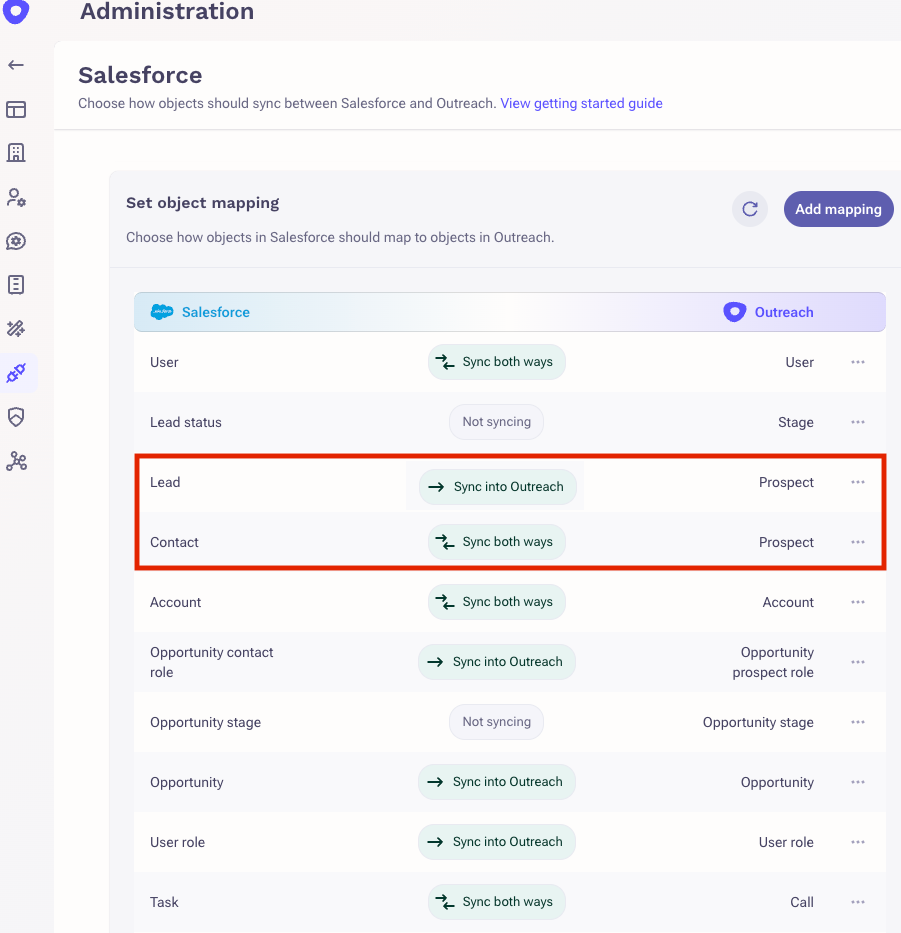Click the Administration page title

click(167, 11)
